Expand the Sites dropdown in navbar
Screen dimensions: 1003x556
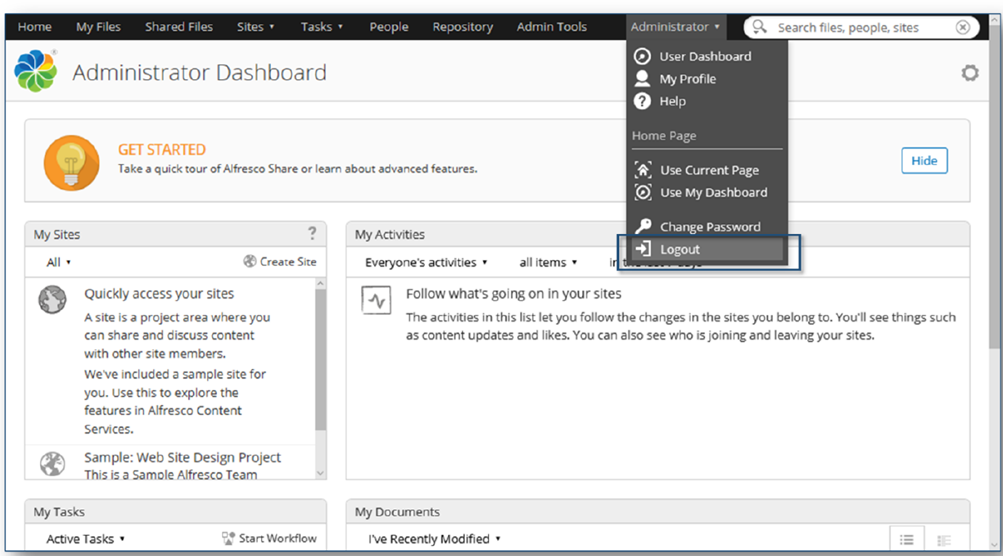[x=255, y=27]
